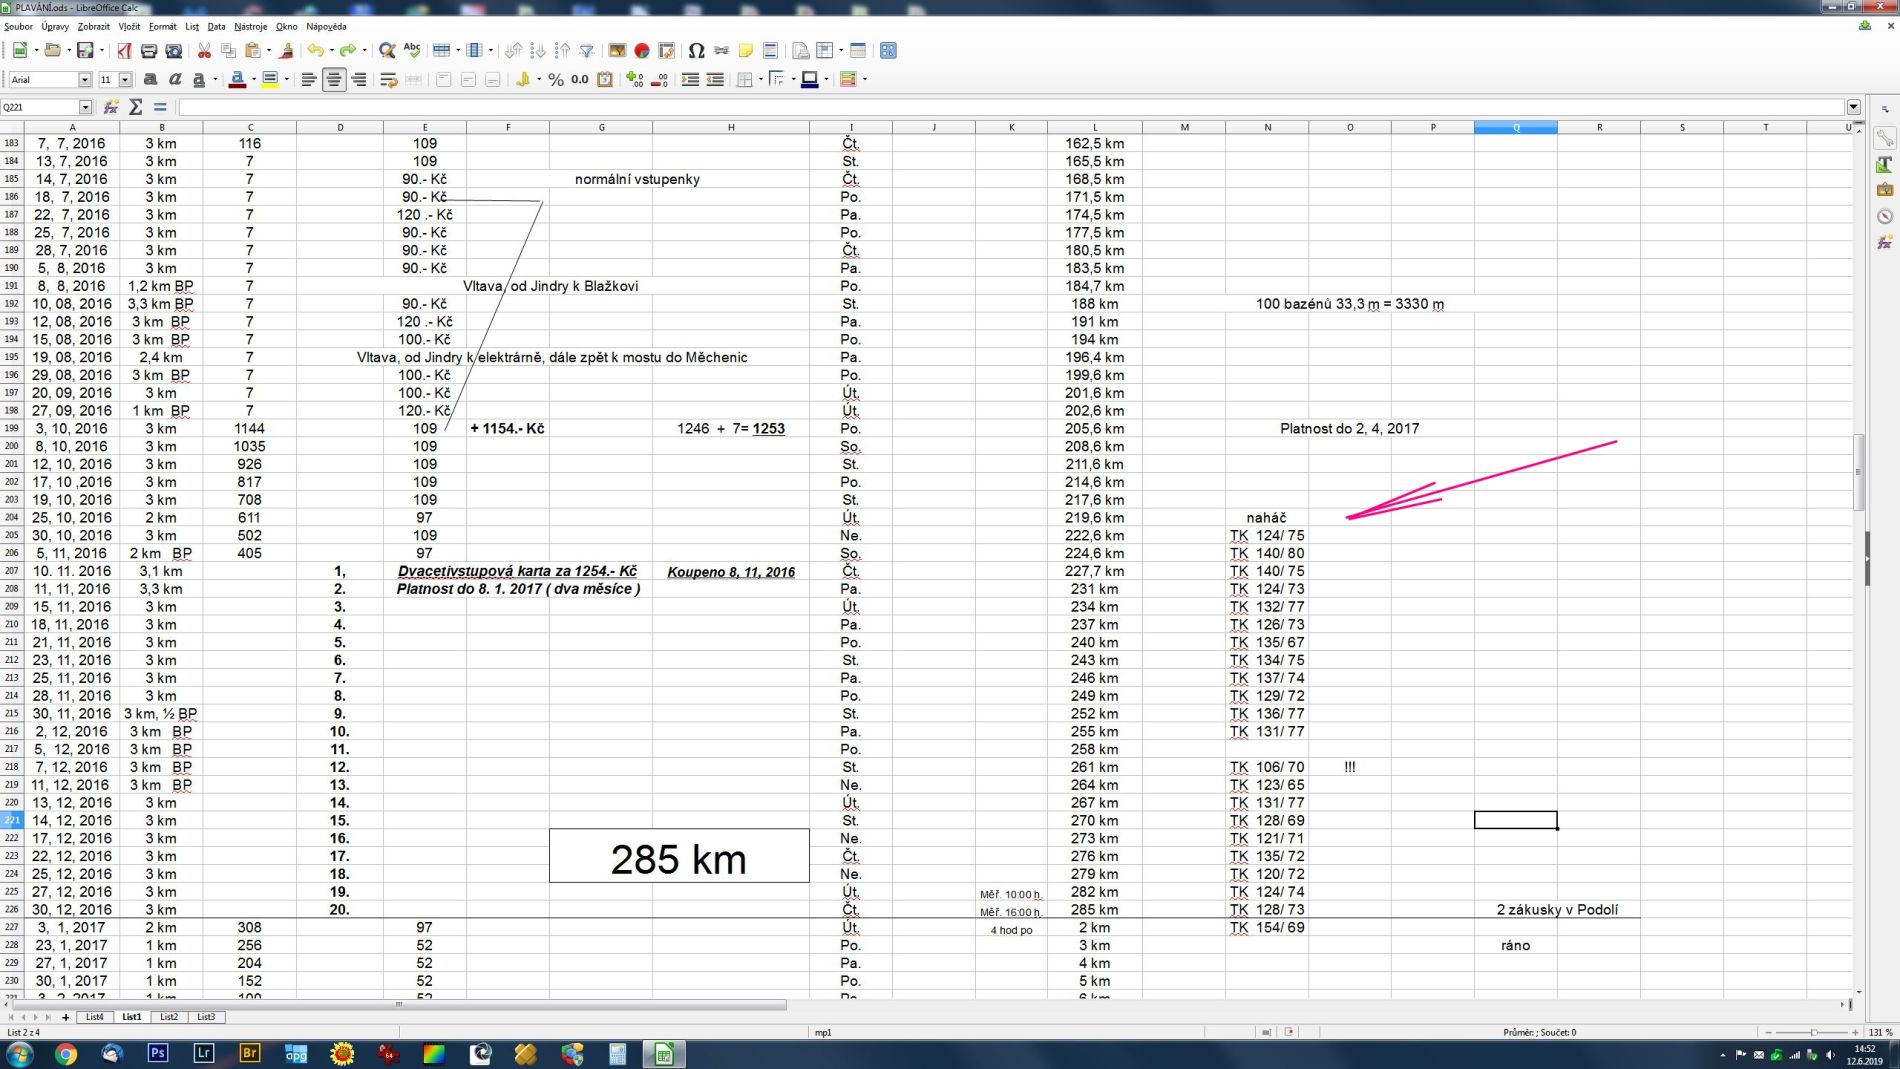
Task: Insert a special character with Omega icon
Action: (x=697, y=50)
